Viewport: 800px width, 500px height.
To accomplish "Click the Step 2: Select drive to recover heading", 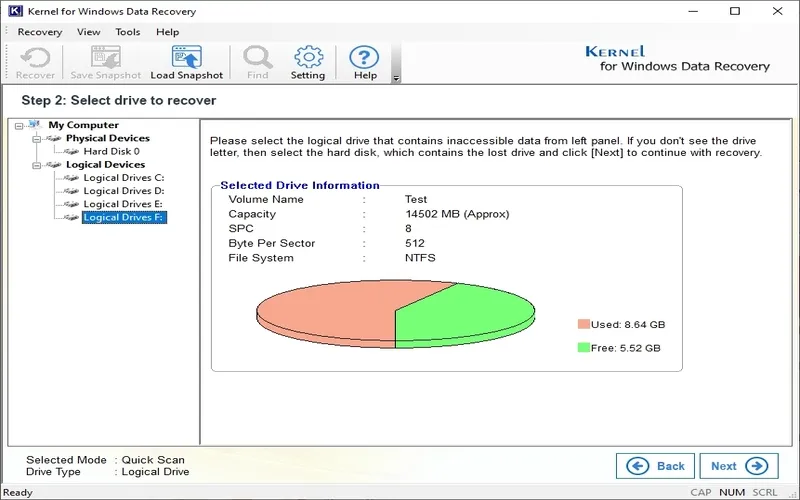I will pos(119,101).
